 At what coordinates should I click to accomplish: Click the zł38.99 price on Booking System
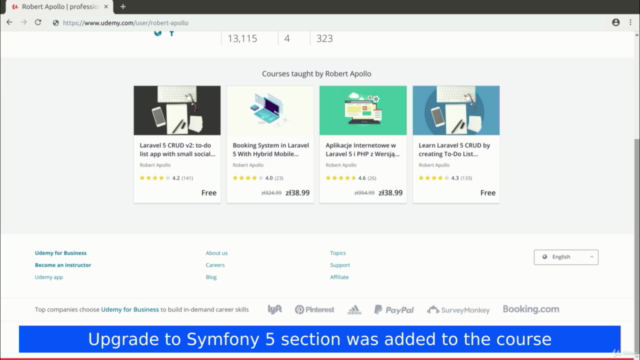click(298, 193)
